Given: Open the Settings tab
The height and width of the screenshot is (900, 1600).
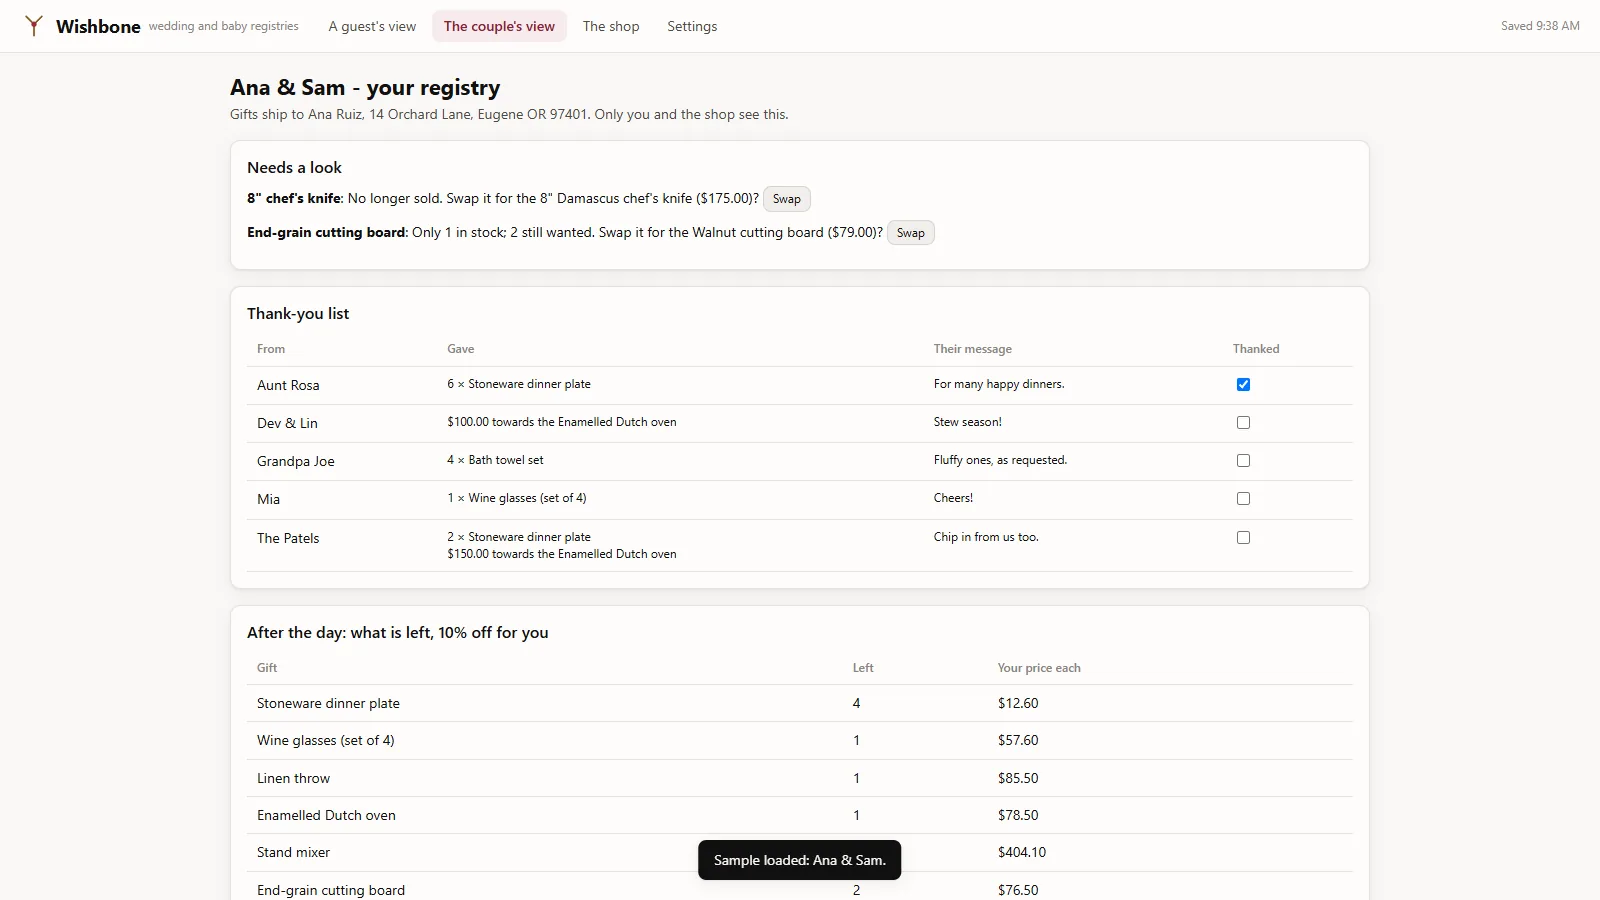Looking at the screenshot, I should click(x=692, y=26).
